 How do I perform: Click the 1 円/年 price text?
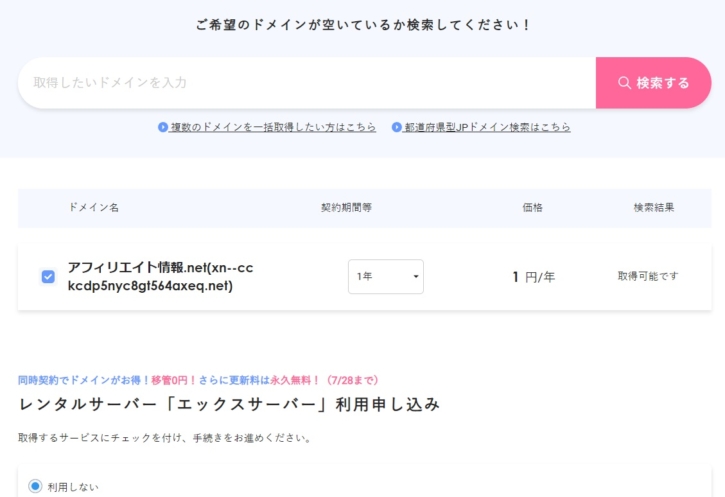[533, 277]
